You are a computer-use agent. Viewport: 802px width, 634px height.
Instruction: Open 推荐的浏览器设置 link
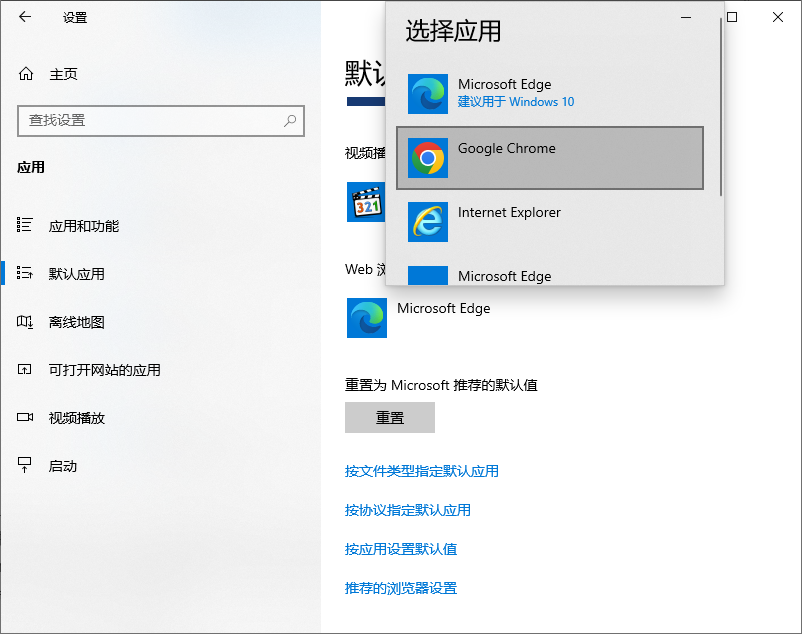tap(400, 588)
